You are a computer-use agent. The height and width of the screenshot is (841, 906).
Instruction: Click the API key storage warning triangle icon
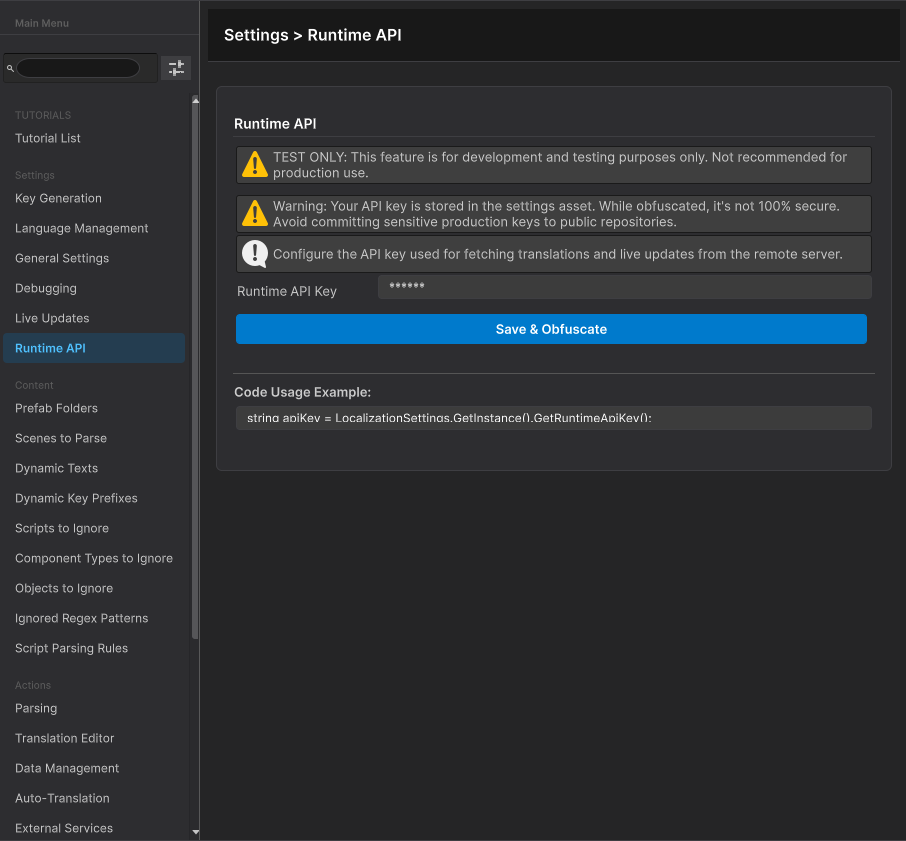254,212
